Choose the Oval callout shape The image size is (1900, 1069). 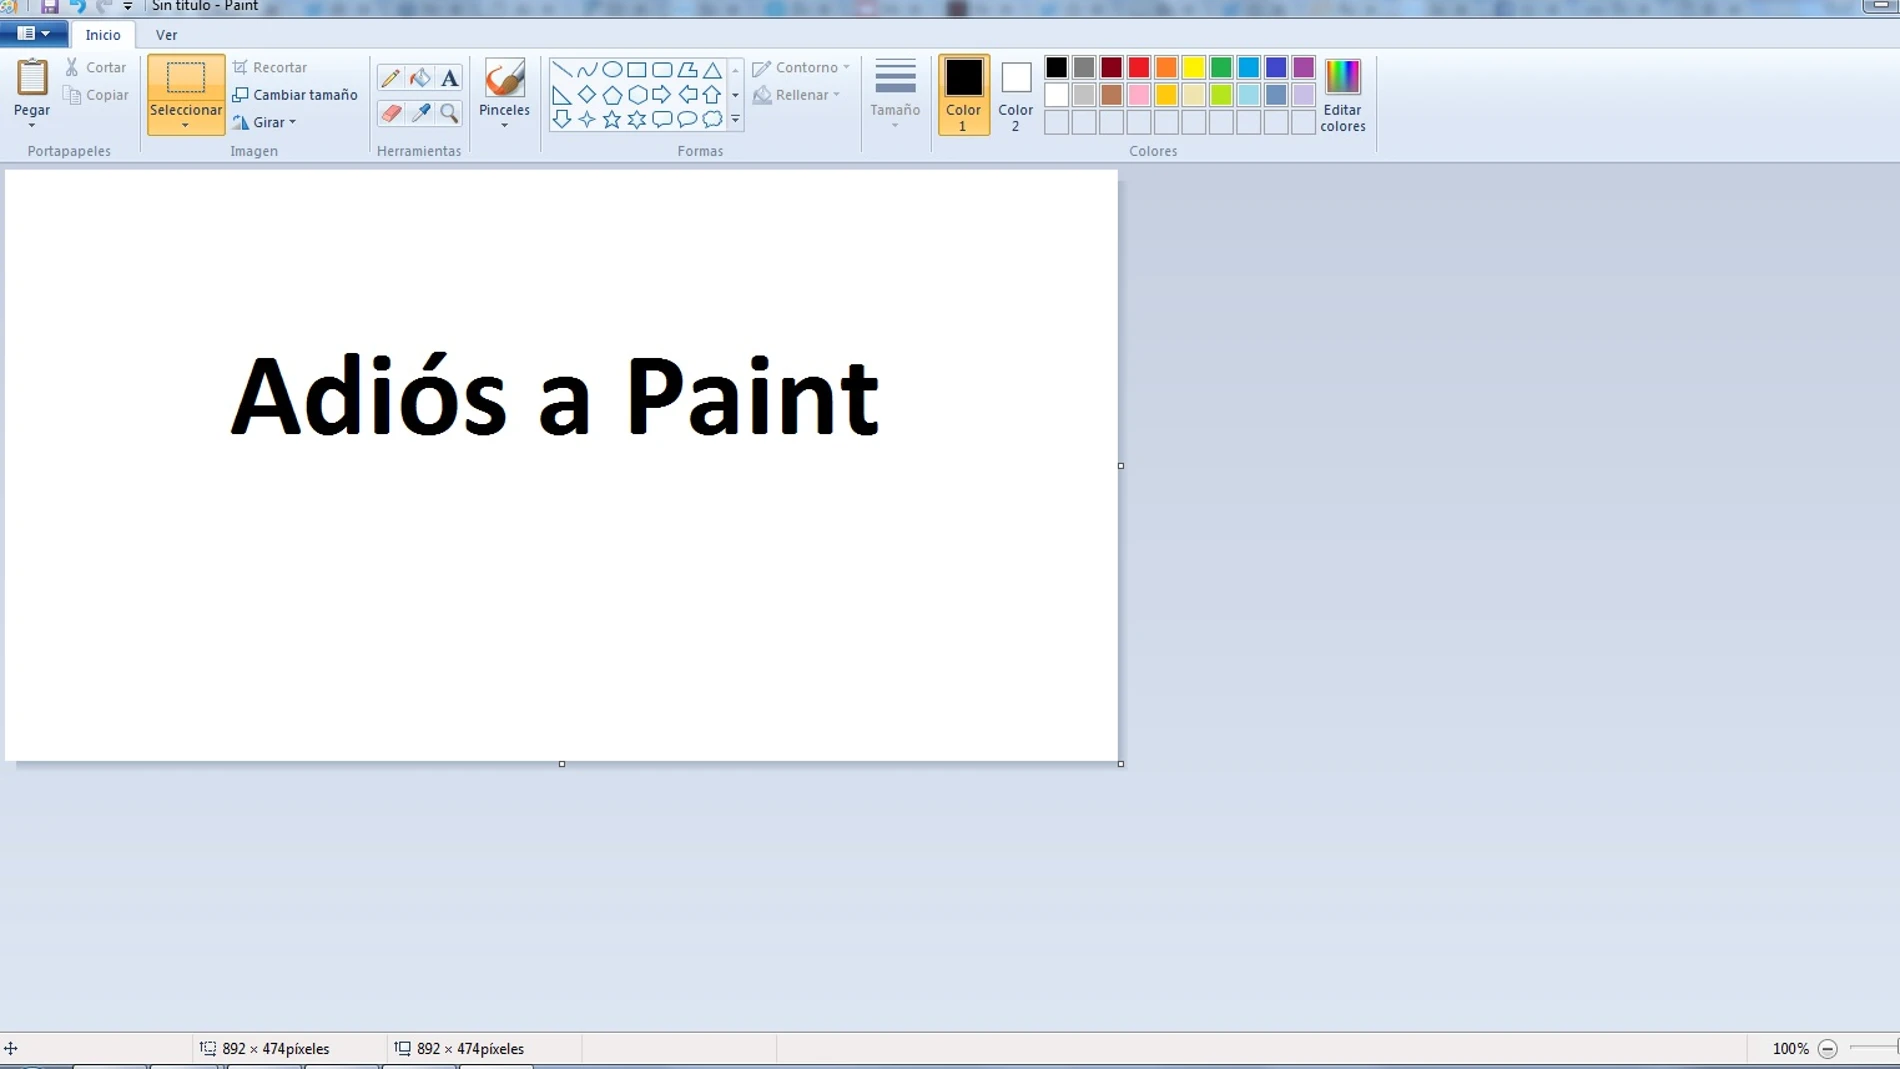click(687, 120)
